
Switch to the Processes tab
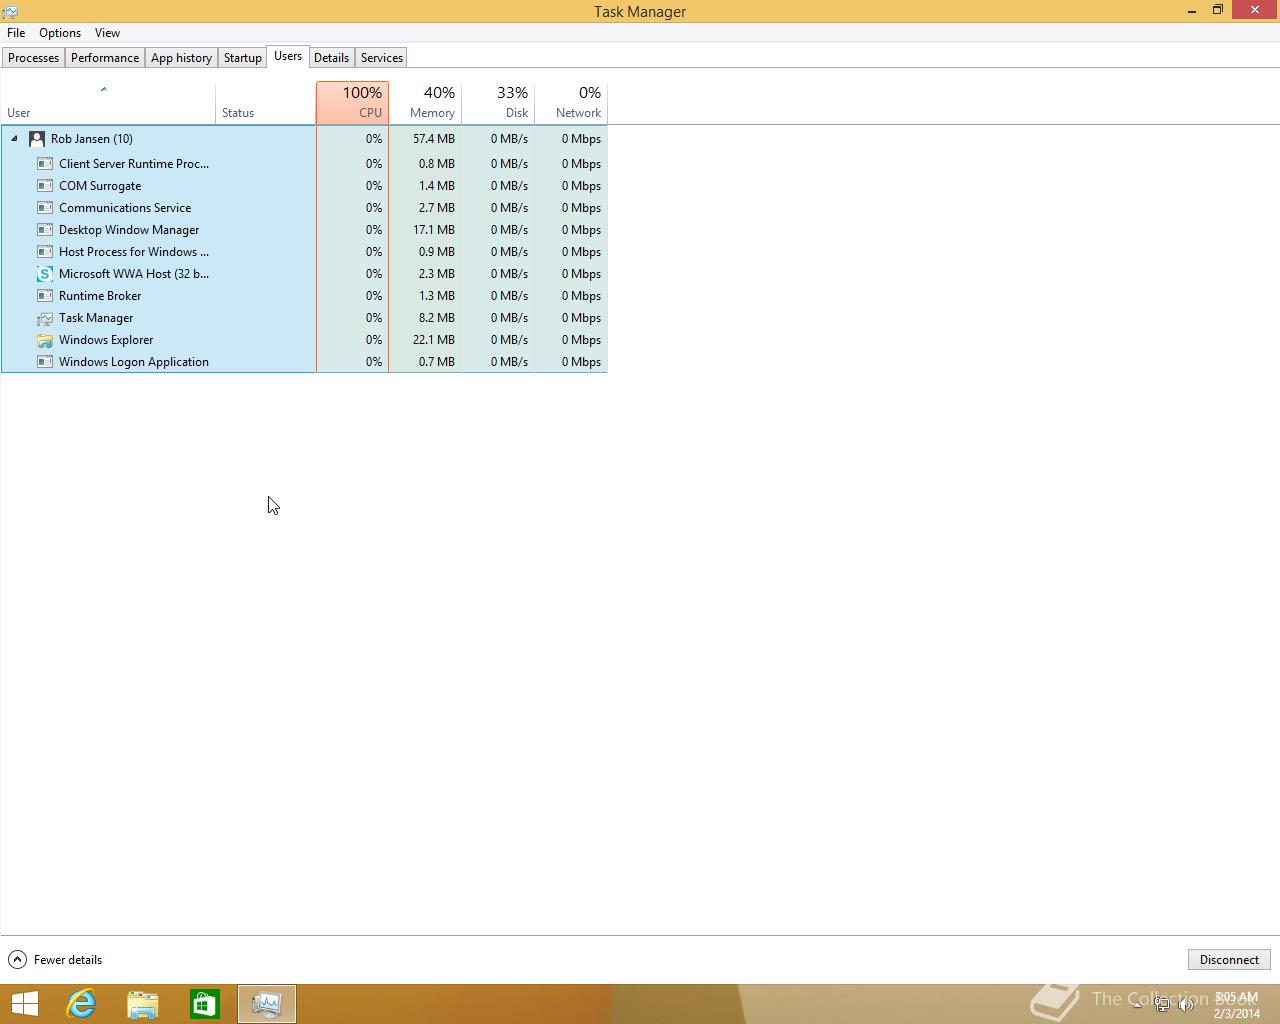pyautogui.click(x=33, y=58)
